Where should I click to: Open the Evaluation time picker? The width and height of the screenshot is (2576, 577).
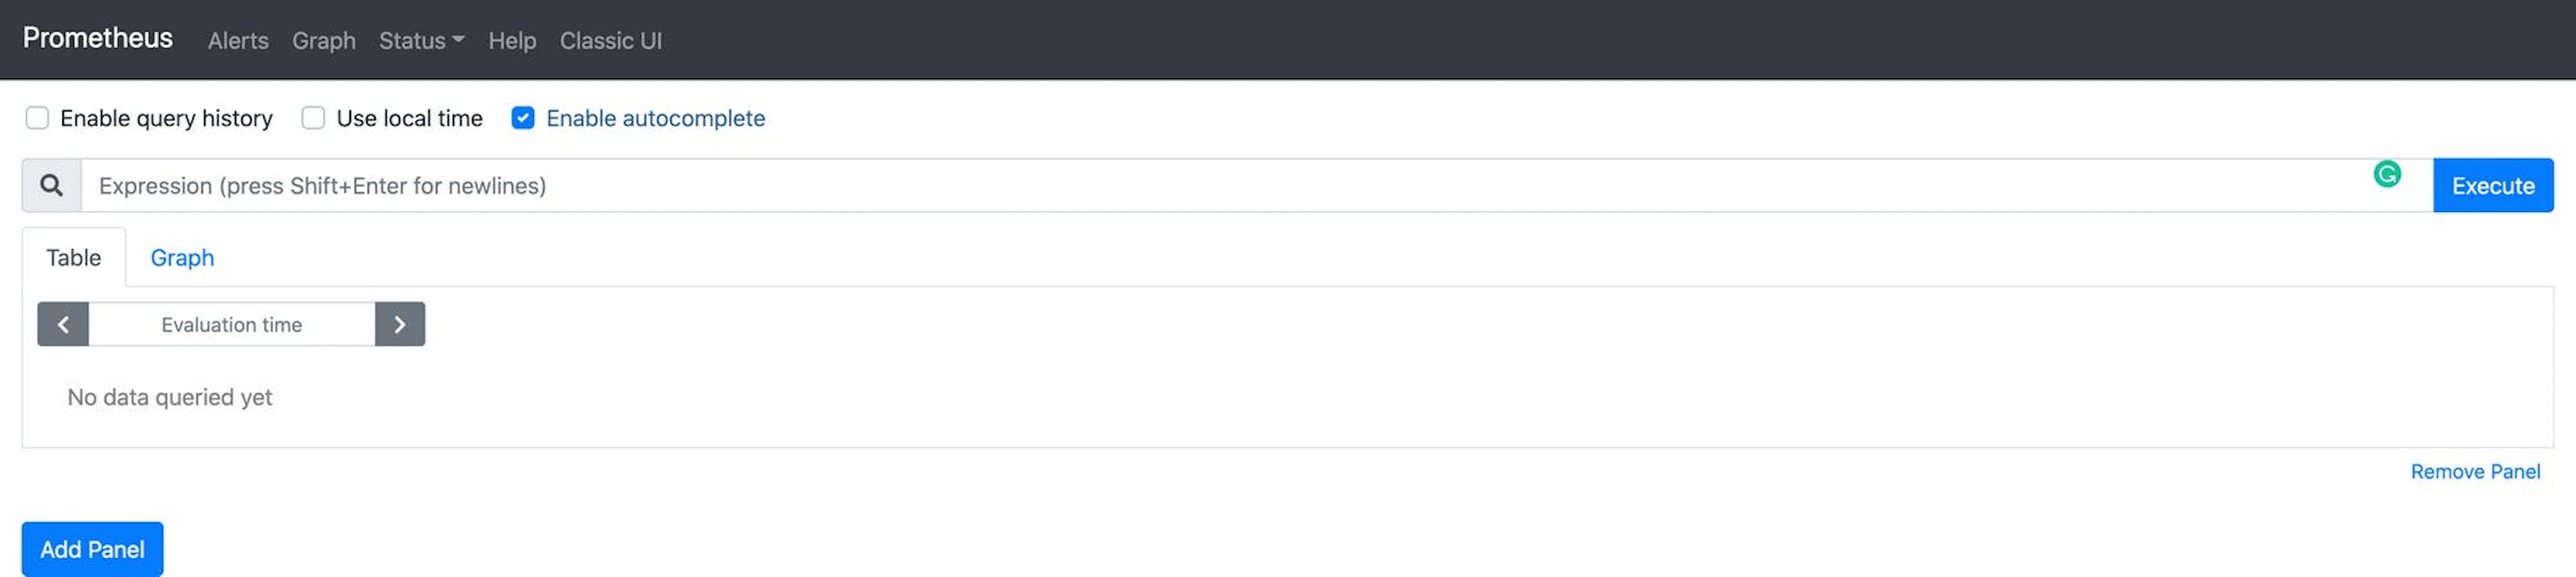[231, 324]
